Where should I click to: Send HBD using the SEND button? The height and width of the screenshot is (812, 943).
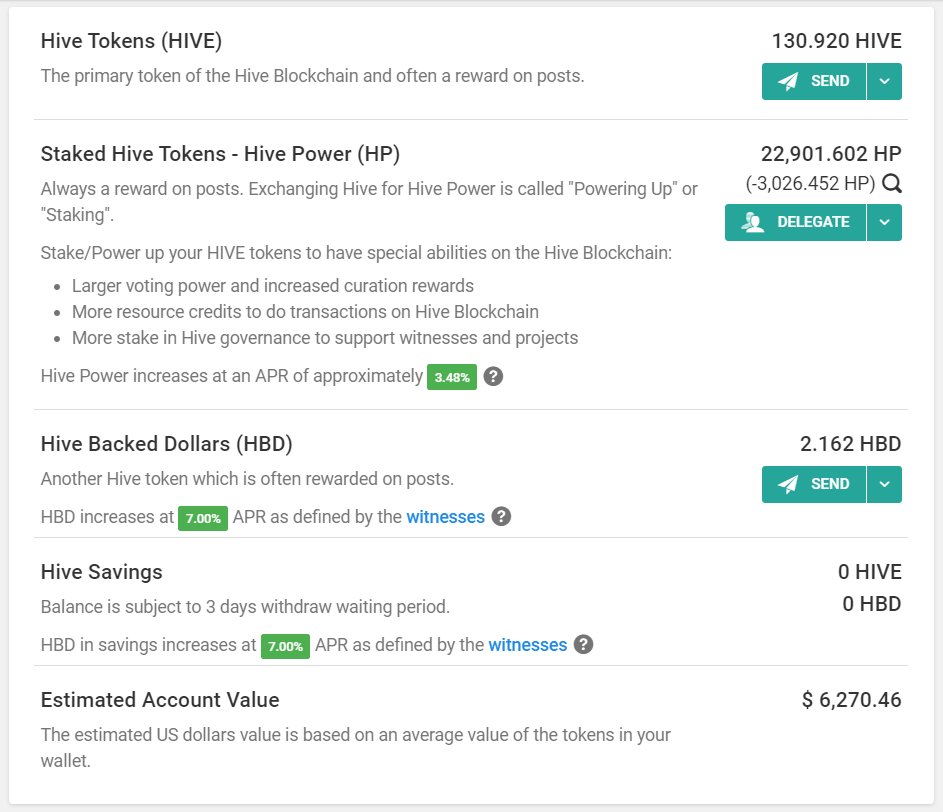(x=814, y=484)
